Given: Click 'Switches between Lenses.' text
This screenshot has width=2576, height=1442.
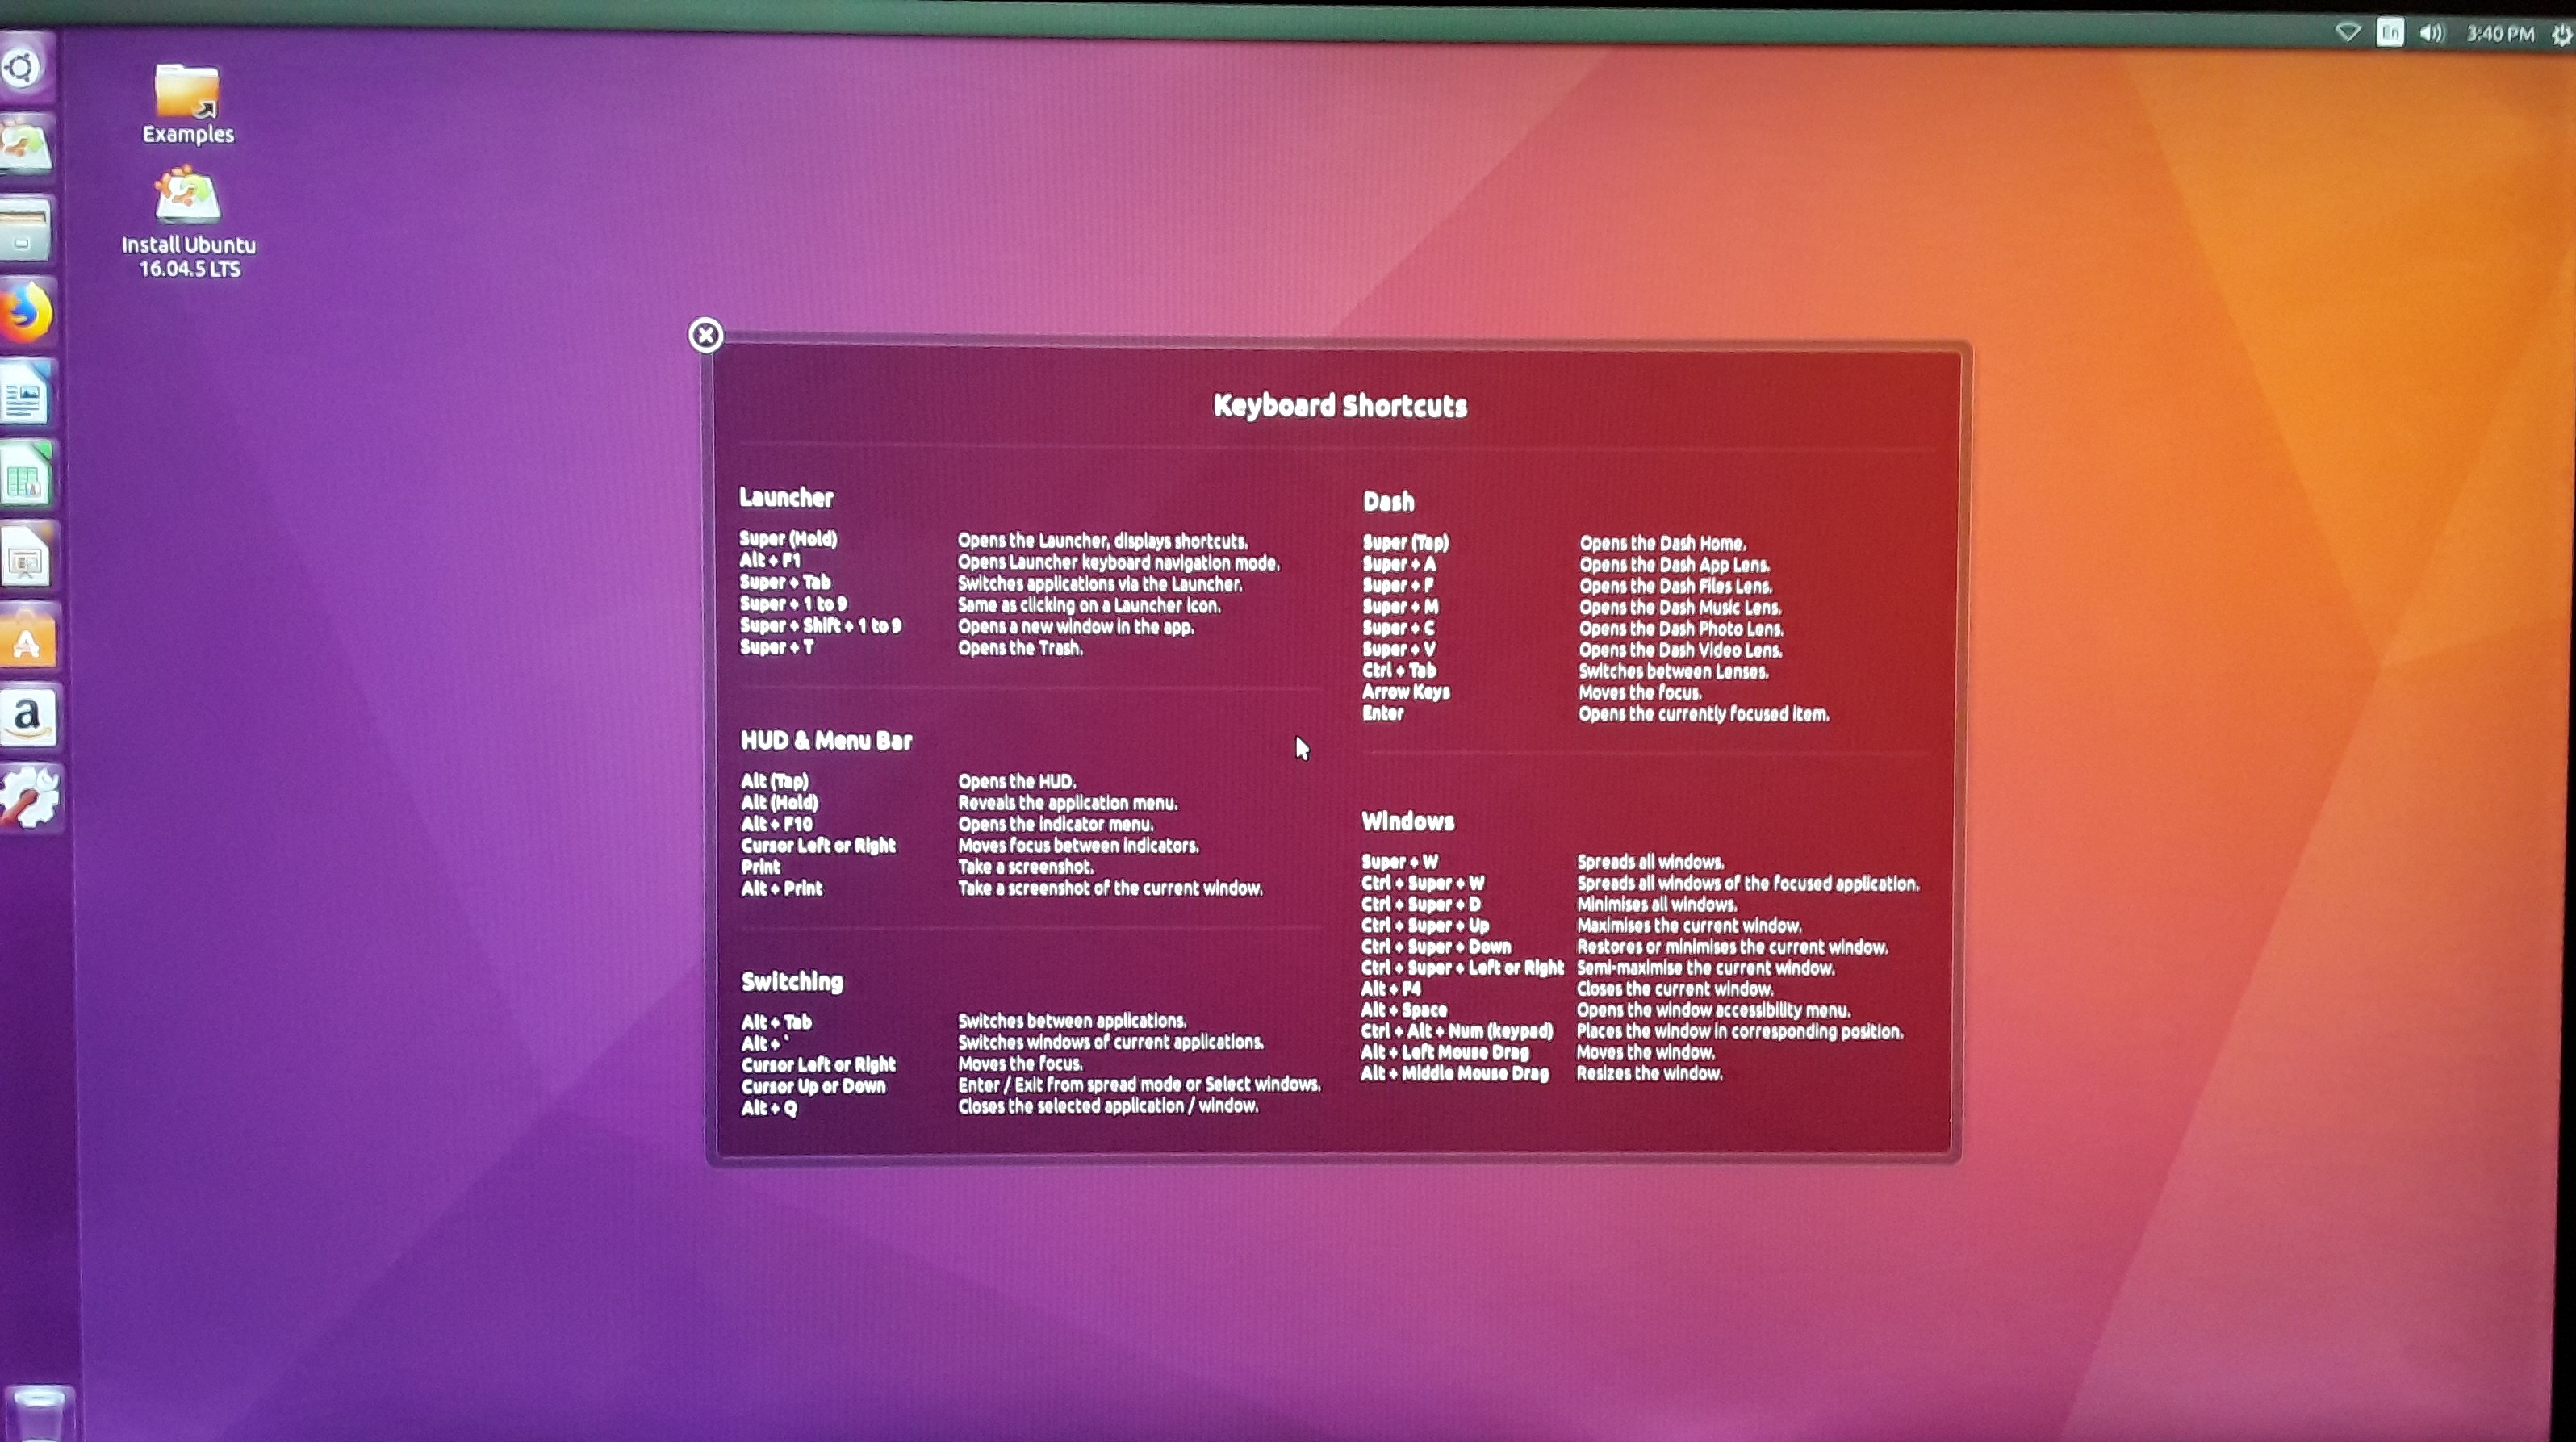Looking at the screenshot, I should pos(1673,671).
